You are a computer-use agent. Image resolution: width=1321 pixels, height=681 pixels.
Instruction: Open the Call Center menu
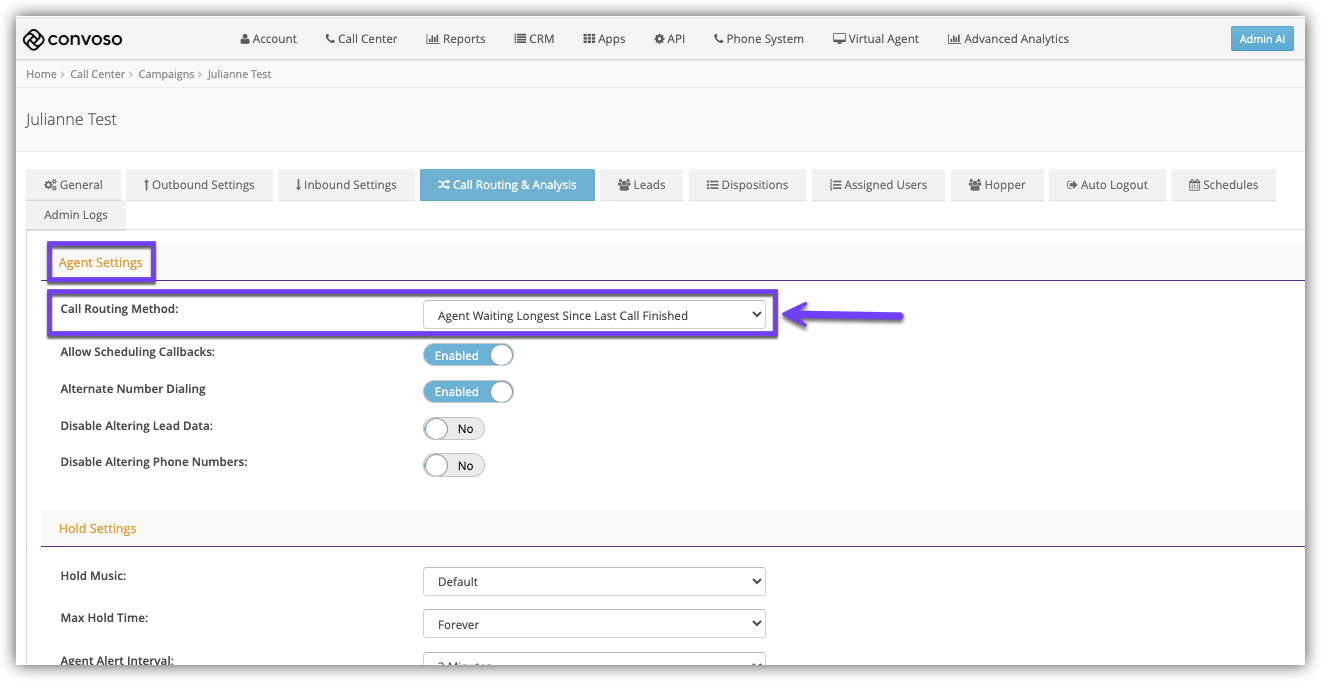click(361, 39)
